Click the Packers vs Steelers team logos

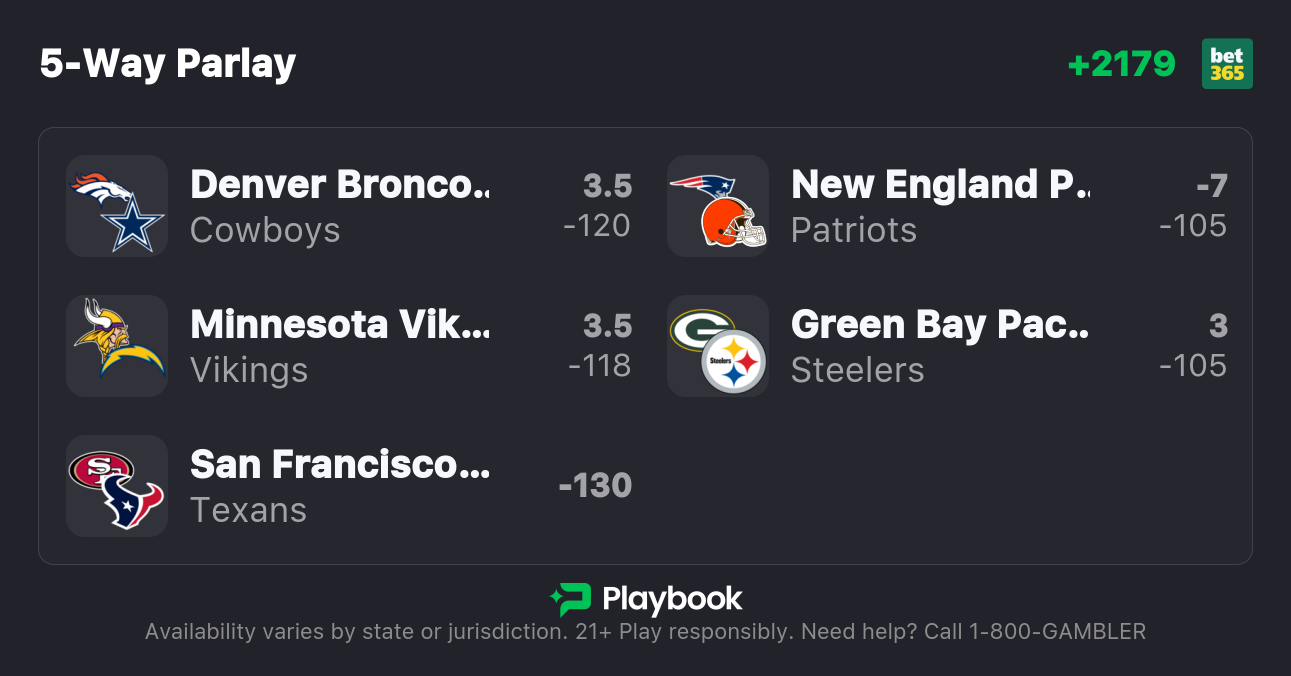pyautogui.click(x=717, y=346)
